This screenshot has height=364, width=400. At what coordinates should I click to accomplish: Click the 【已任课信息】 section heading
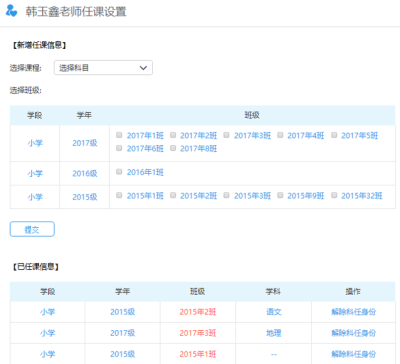pyautogui.click(x=36, y=267)
